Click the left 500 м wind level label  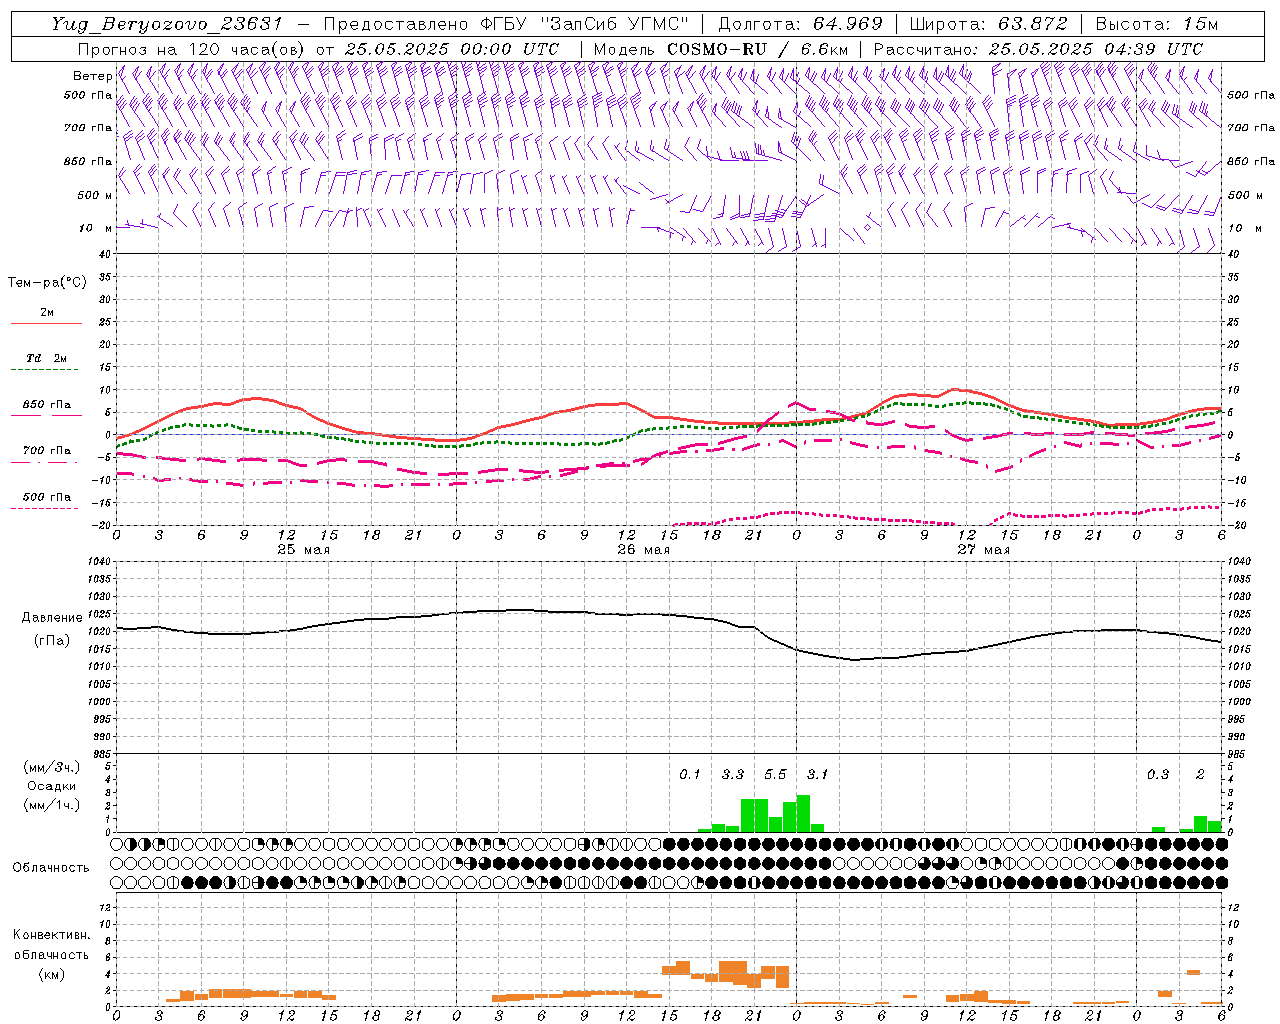[x=95, y=195]
